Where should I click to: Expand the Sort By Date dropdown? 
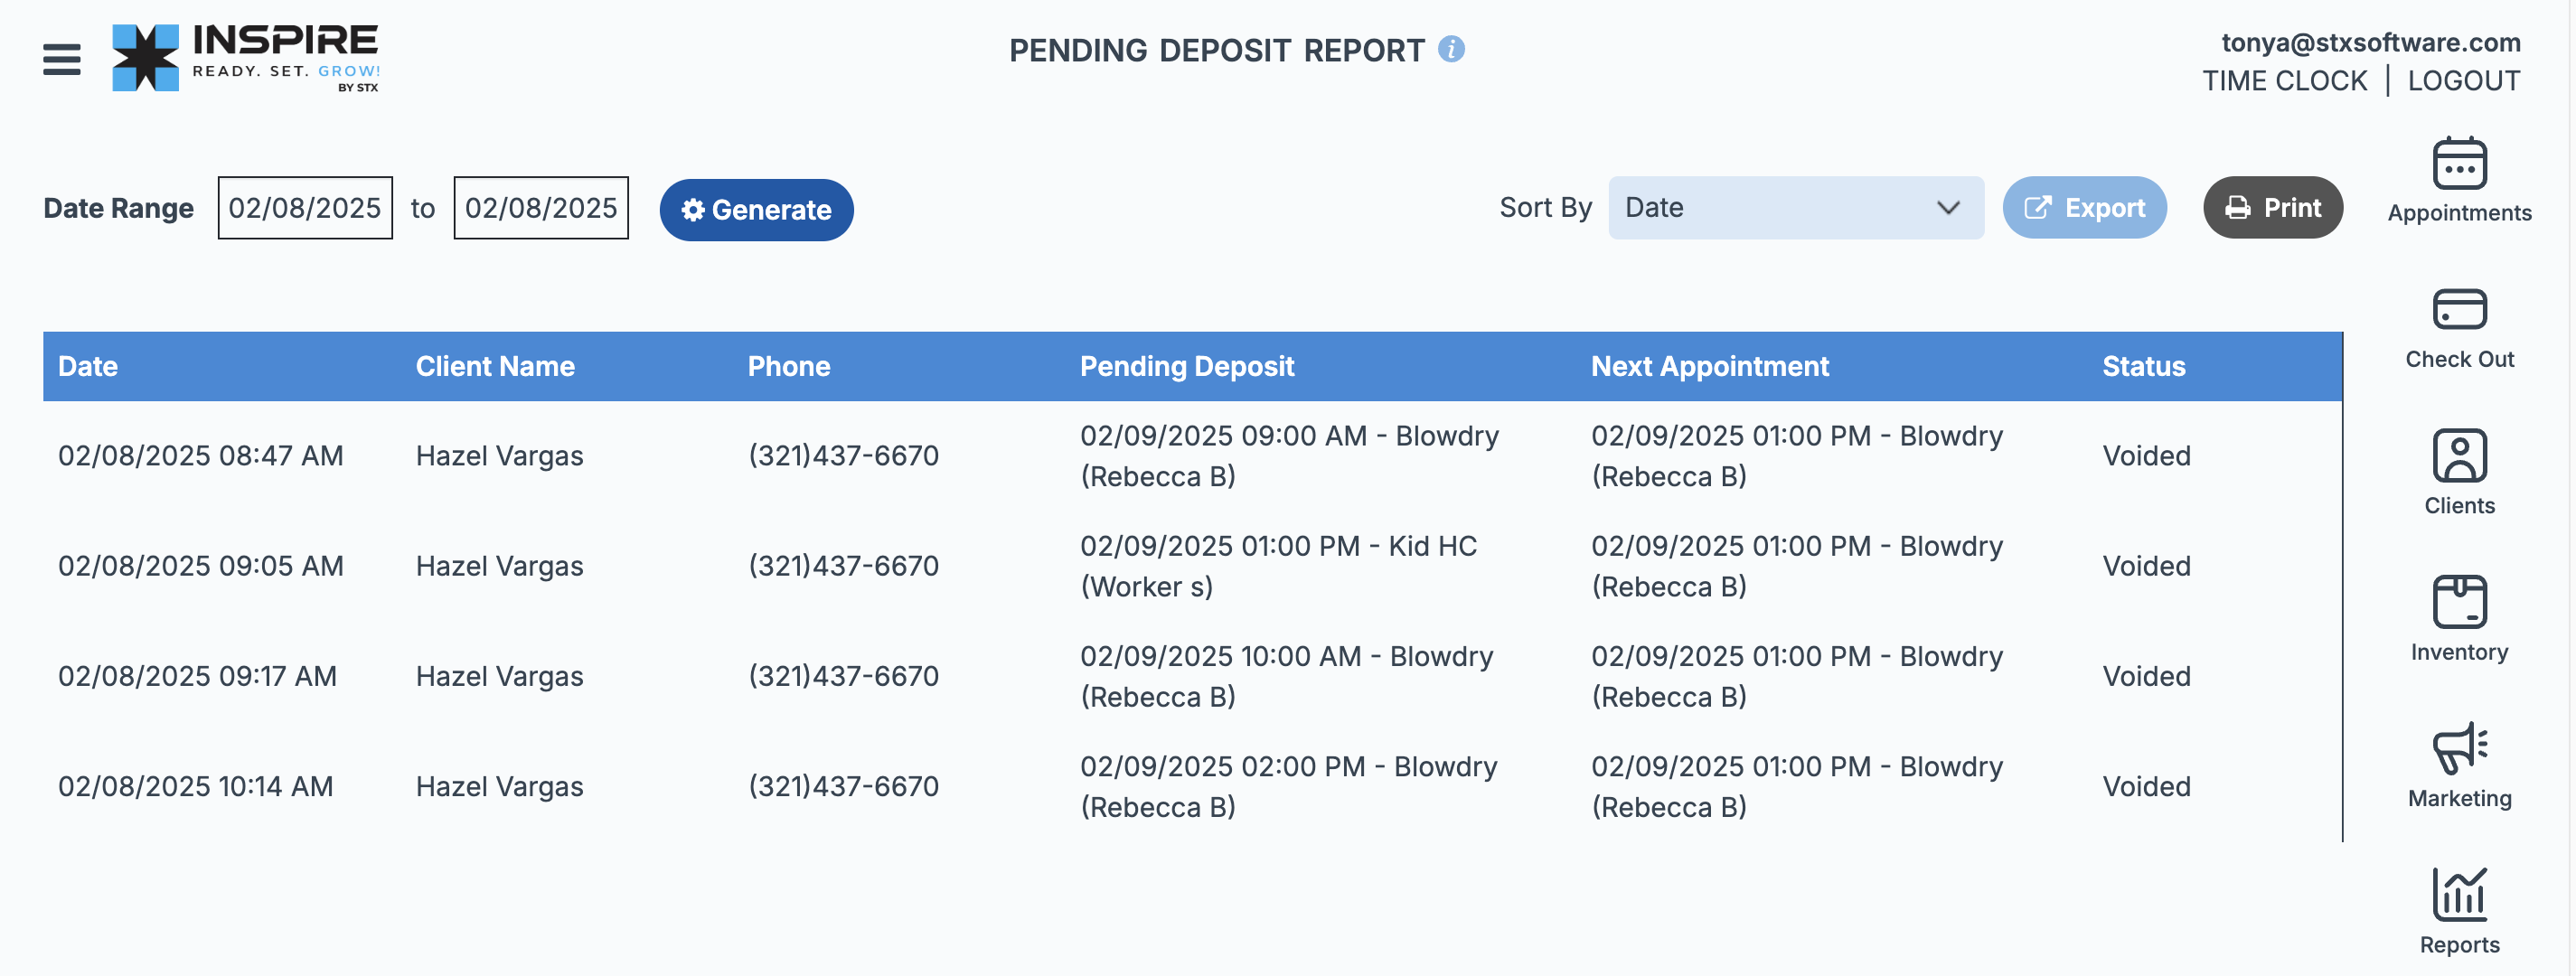1795,208
